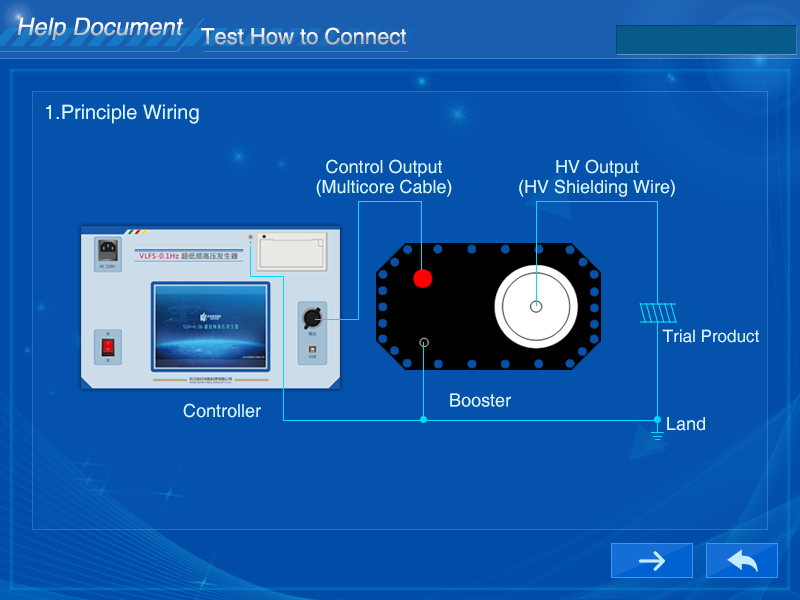Click the AC 220V power socket
The height and width of the screenshot is (600, 800).
pos(109,250)
